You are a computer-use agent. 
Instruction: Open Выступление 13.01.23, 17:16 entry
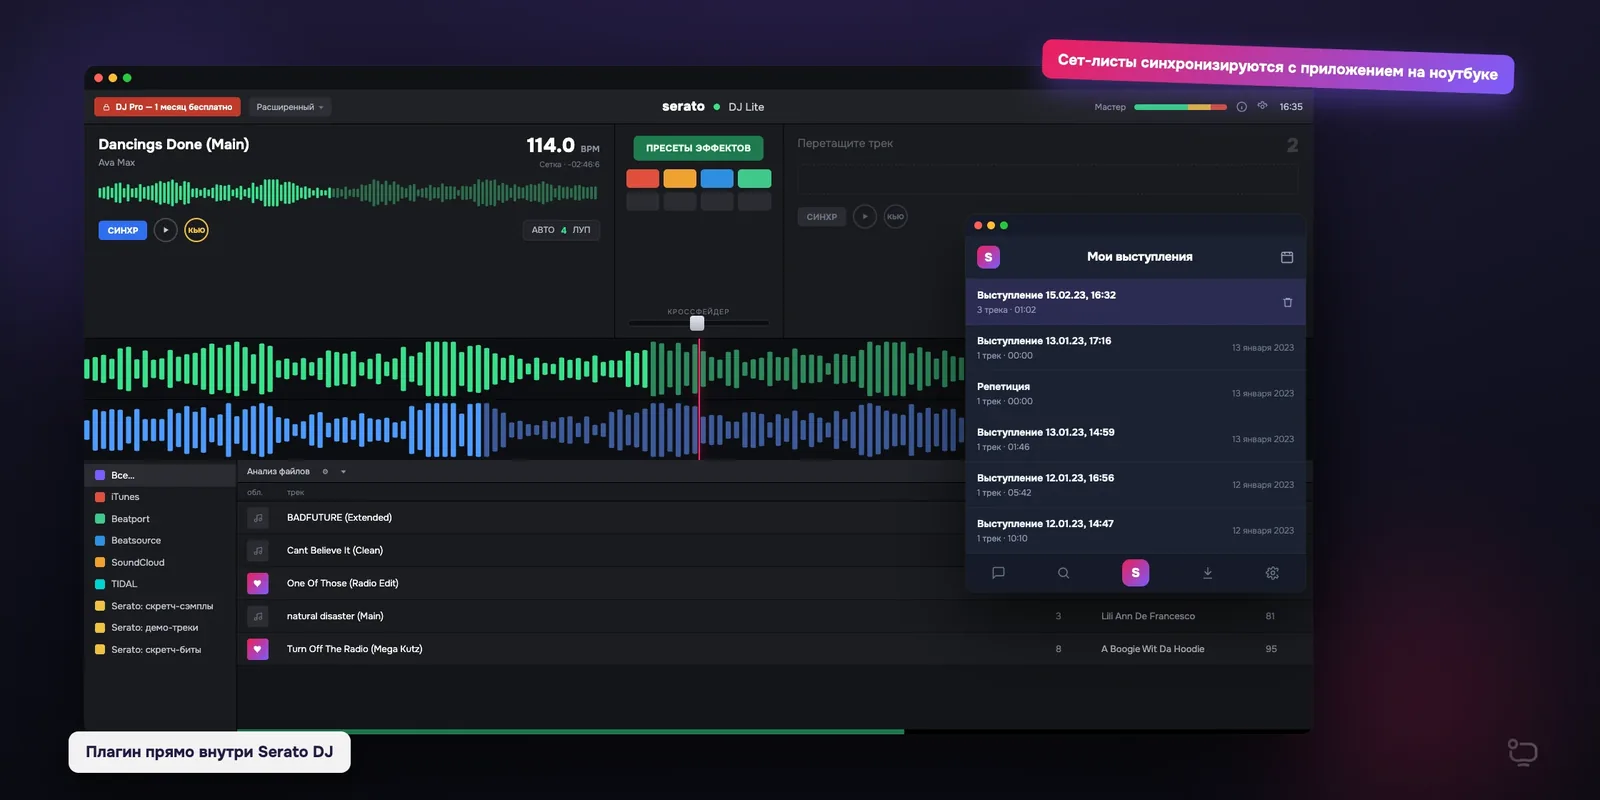(x=1136, y=348)
